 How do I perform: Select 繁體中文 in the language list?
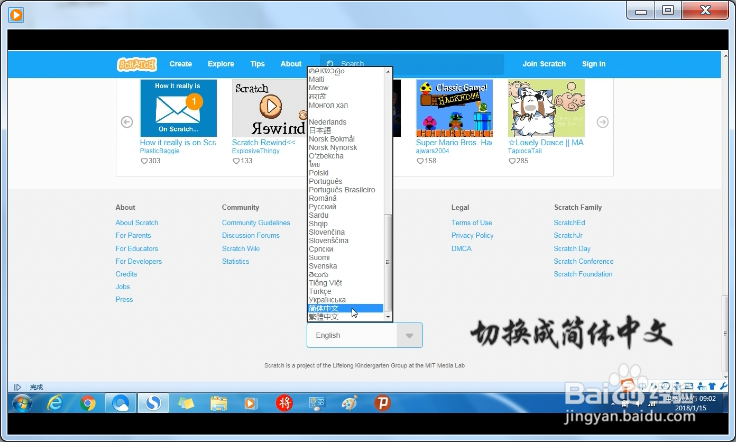345,317
